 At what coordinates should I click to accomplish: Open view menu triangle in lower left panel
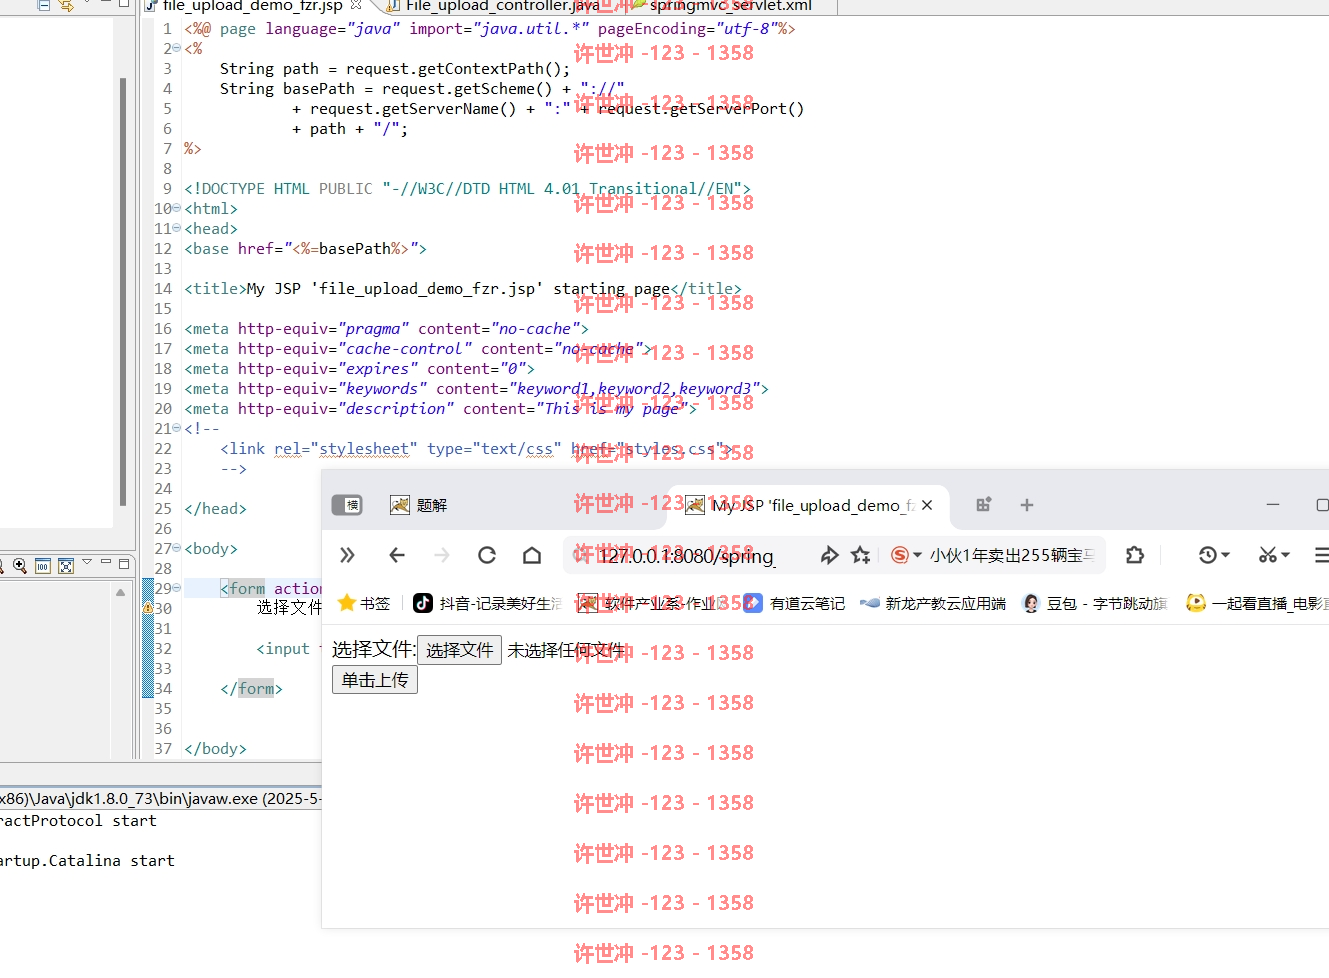(x=87, y=562)
